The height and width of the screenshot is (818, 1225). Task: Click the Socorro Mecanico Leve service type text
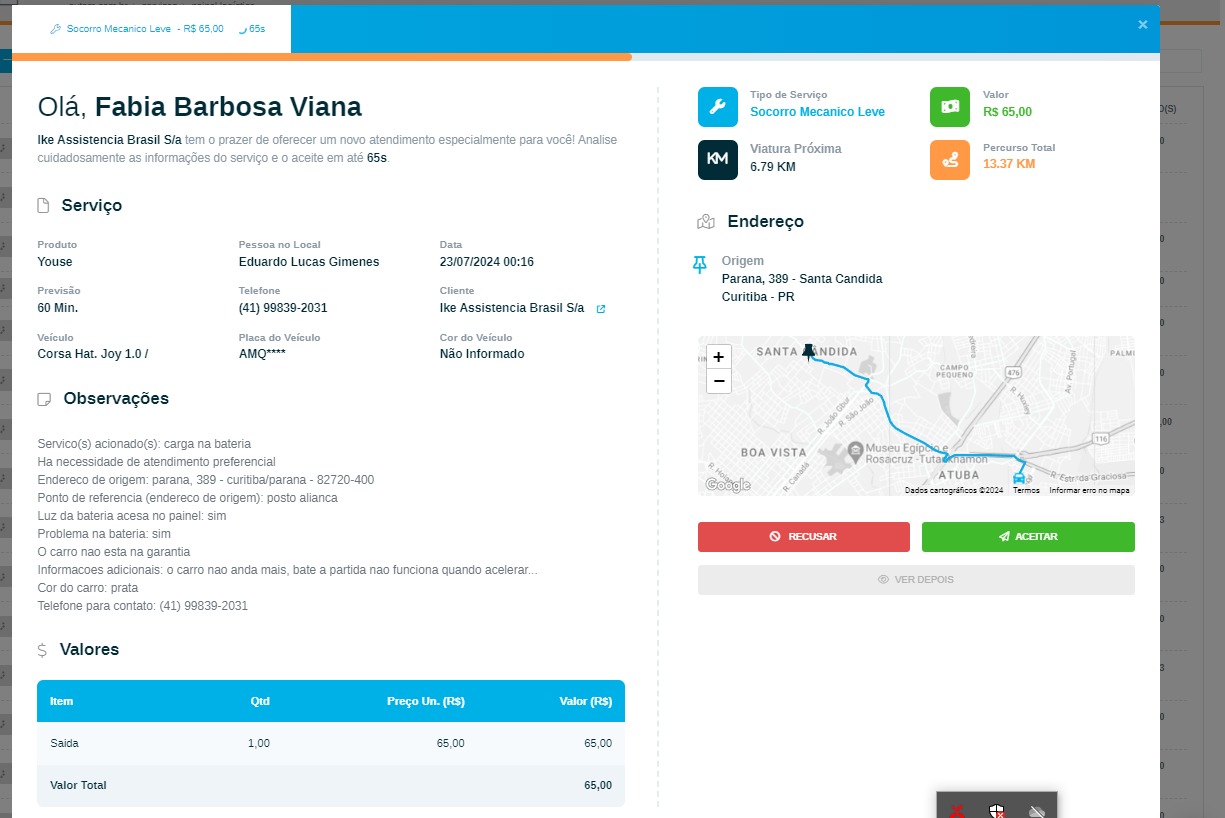[817, 112]
